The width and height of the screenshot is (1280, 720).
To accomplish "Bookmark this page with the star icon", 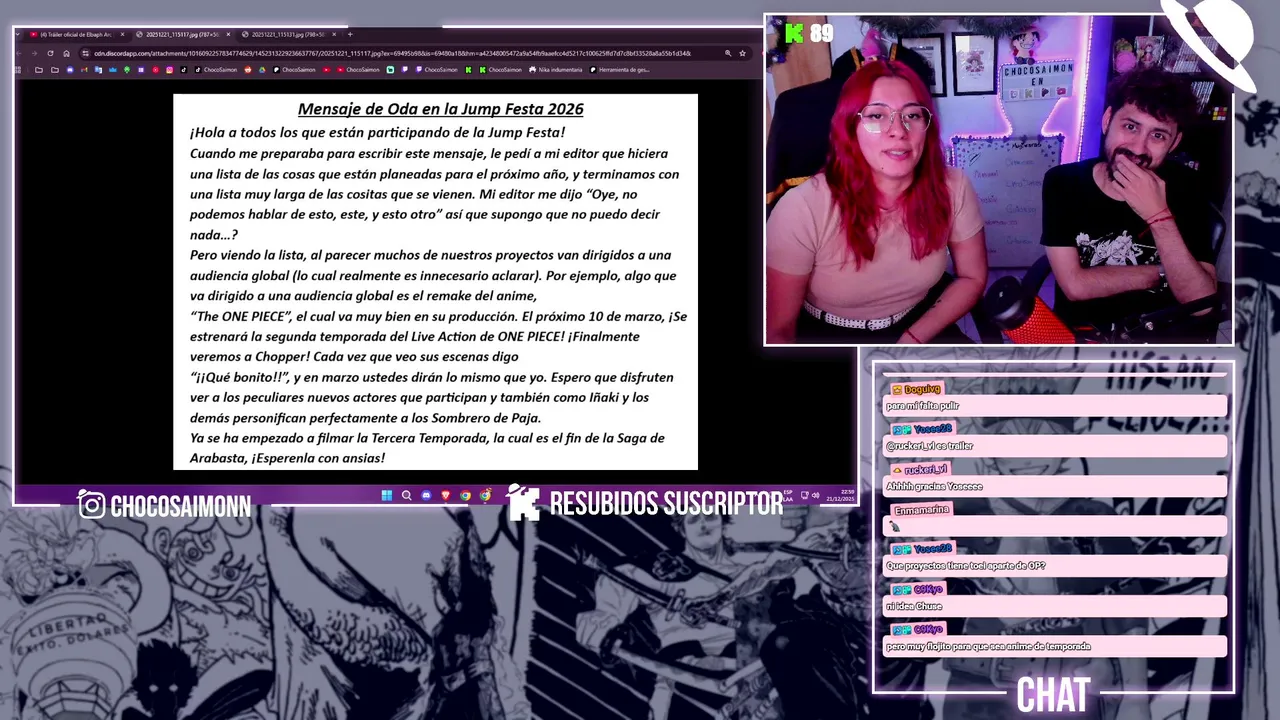I will [742, 53].
